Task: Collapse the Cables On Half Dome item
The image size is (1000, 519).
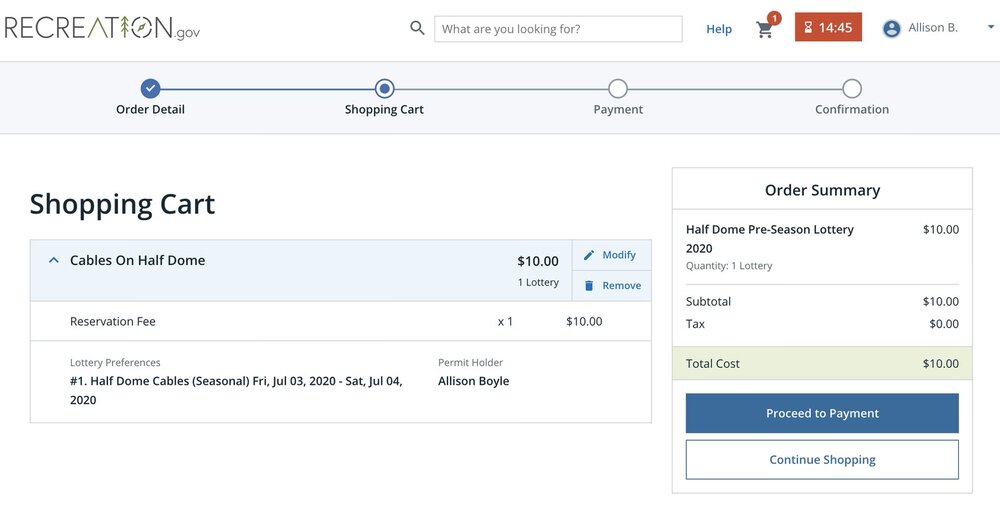Action: pyautogui.click(x=54, y=260)
